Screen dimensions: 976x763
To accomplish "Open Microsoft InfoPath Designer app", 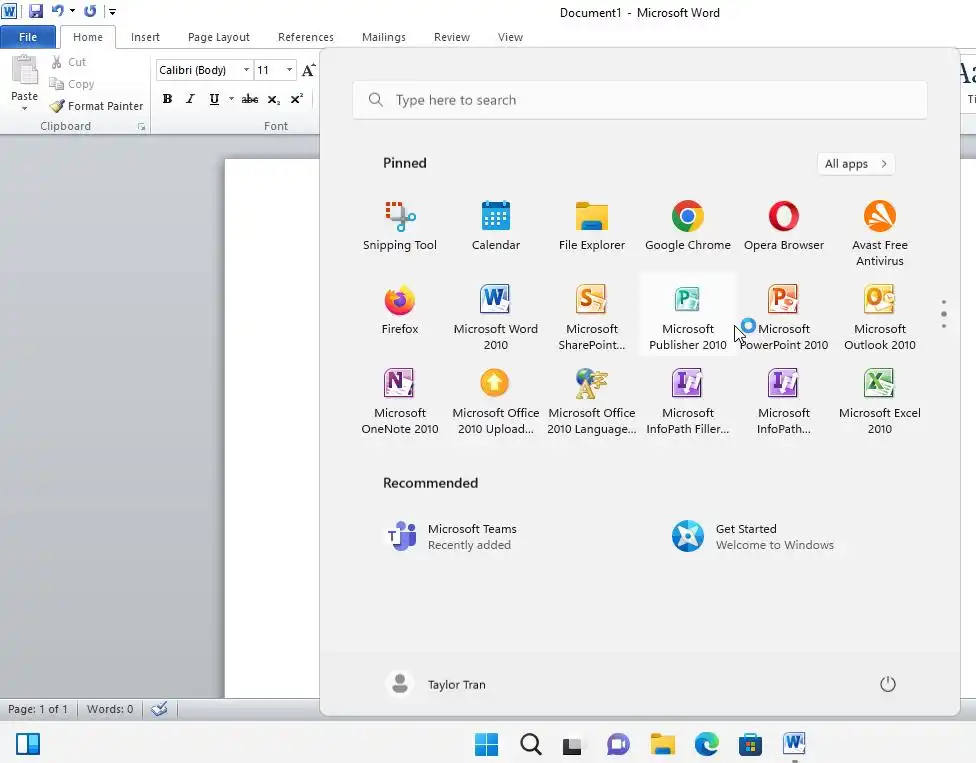I will click(784, 401).
